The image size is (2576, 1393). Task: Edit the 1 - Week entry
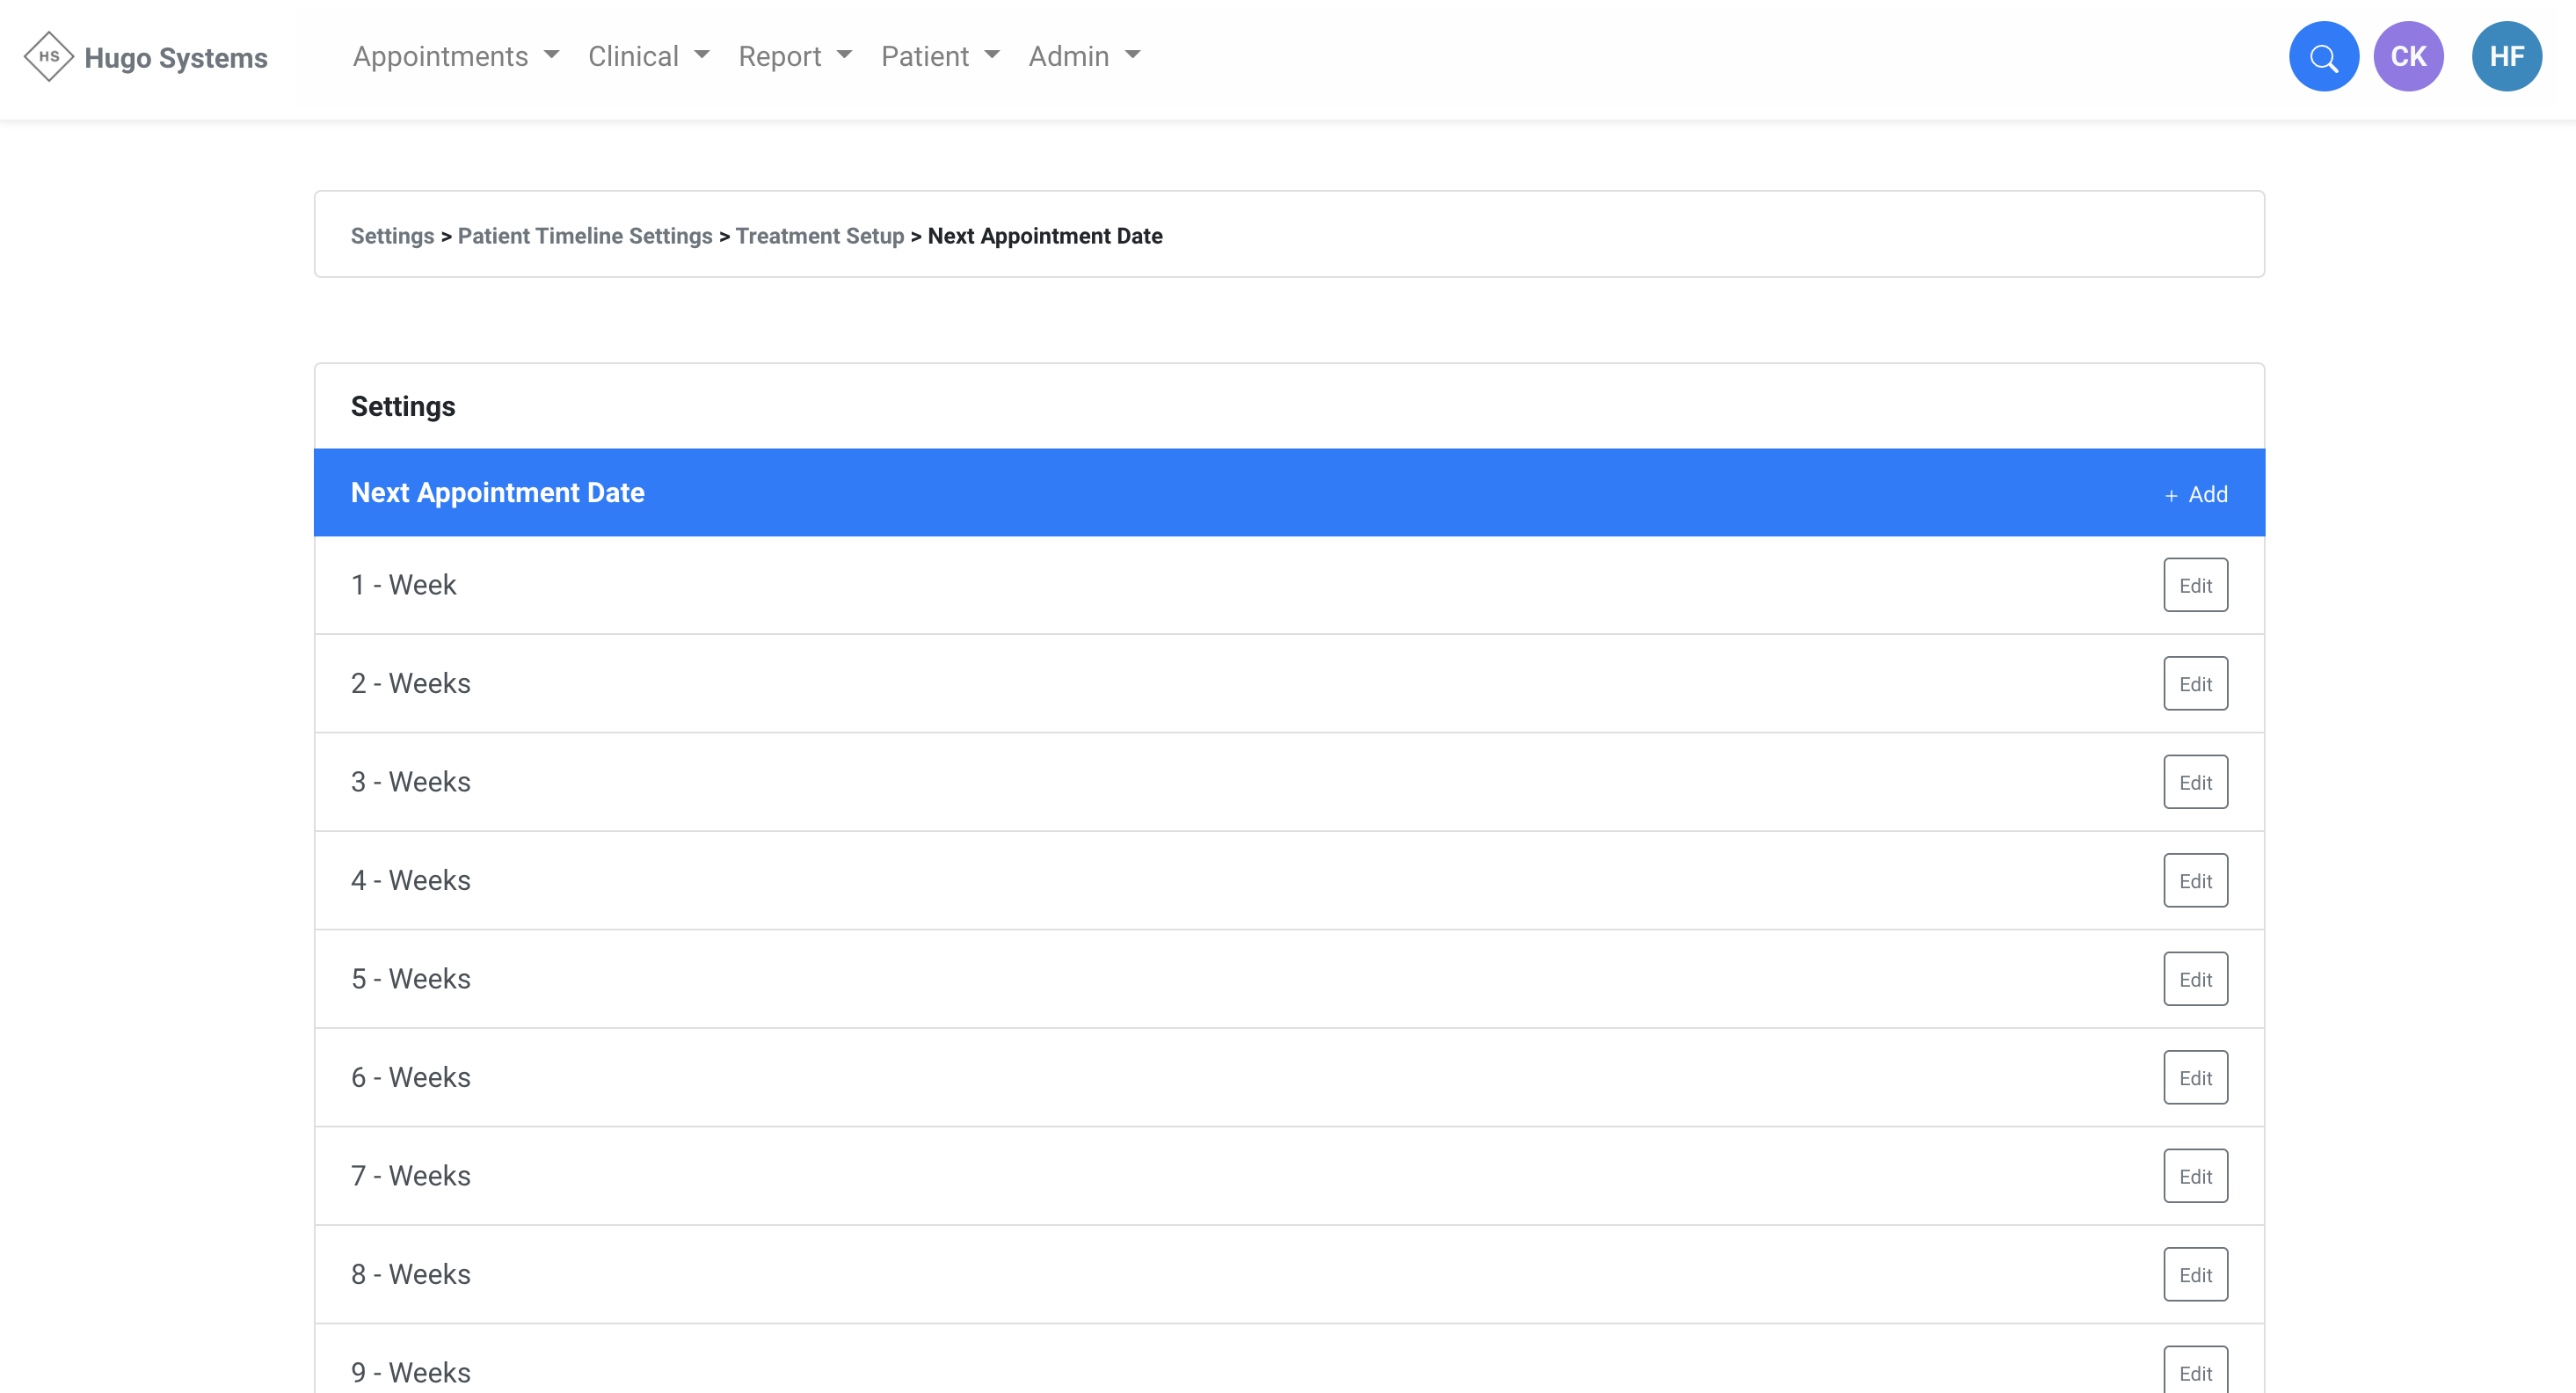pyautogui.click(x=2195, y=585)
